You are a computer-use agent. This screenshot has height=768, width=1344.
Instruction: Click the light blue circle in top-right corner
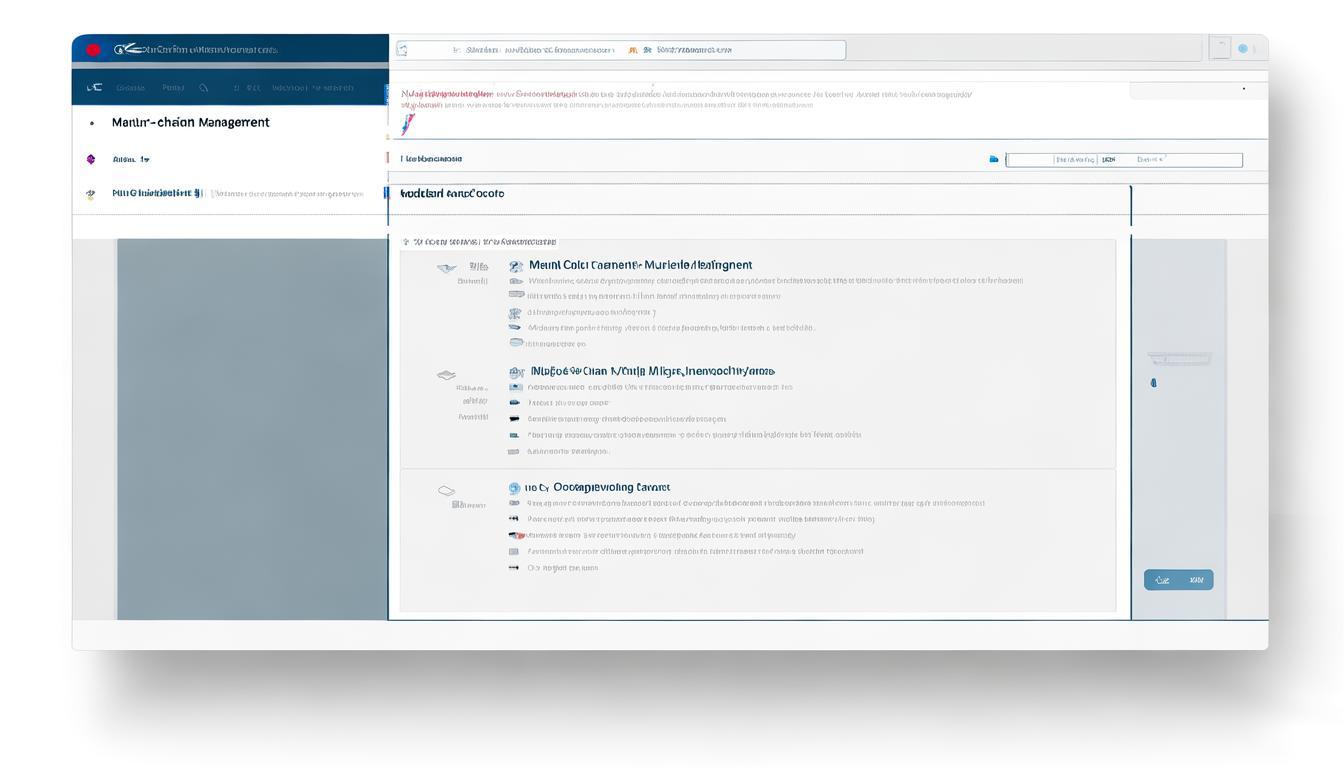click(x=1243, y=48)
